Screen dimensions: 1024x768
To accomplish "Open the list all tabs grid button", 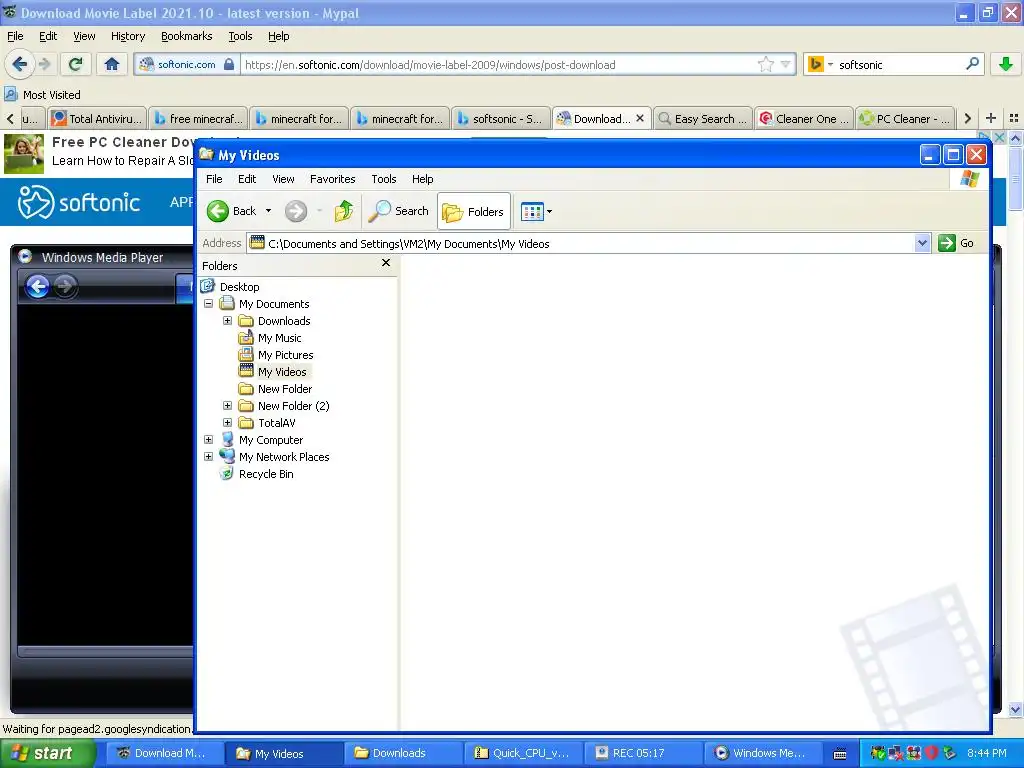I will [x=1014, y=118].
